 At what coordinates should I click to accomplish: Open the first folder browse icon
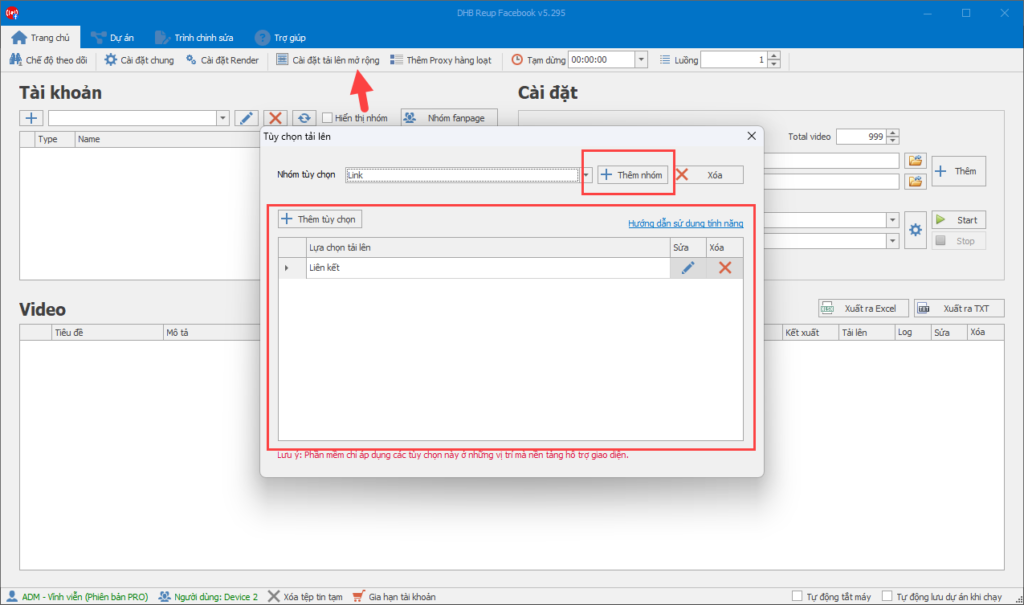914,160
